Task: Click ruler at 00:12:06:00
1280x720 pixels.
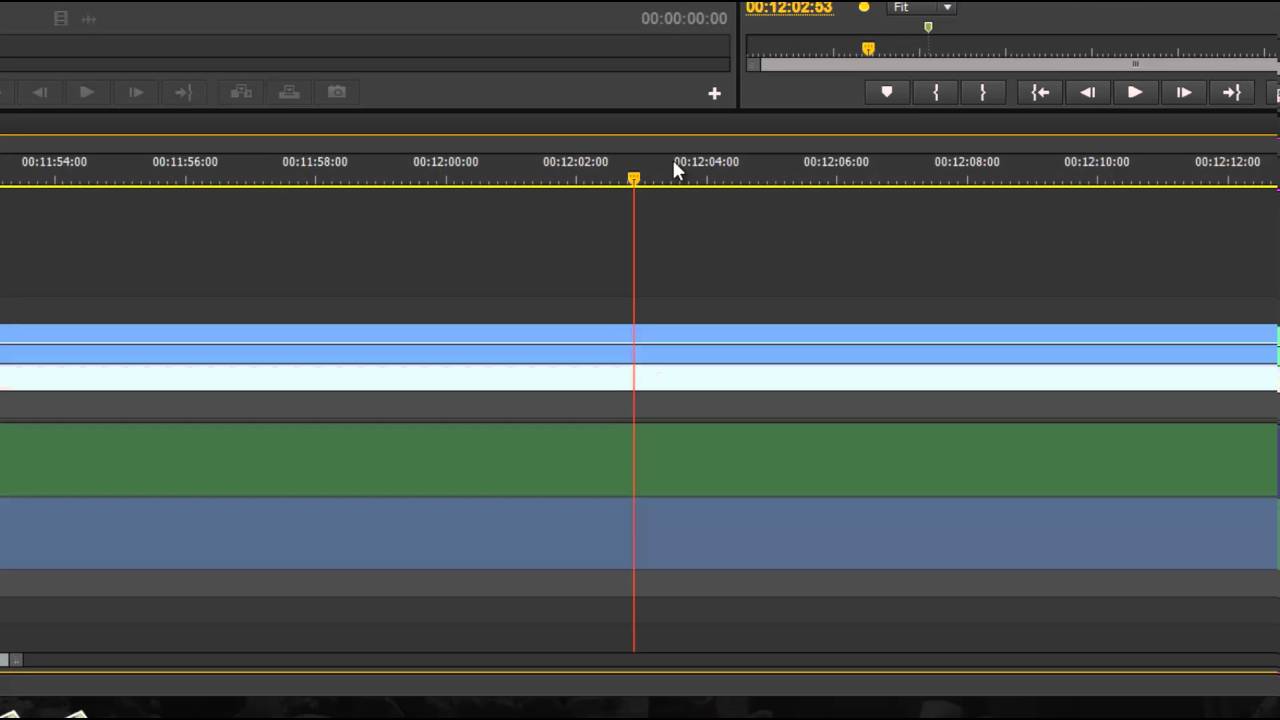Action: tap(836, 162)
